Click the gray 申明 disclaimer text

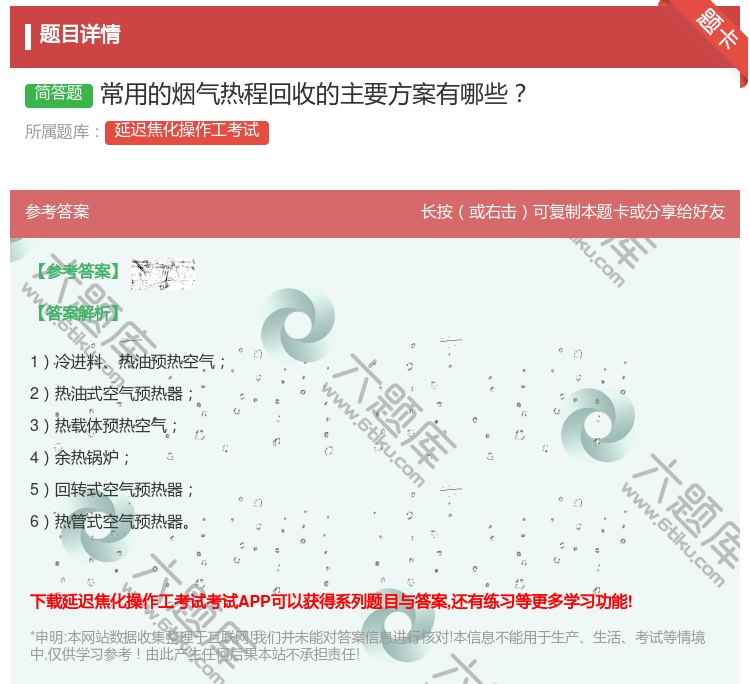coord(367,646)
